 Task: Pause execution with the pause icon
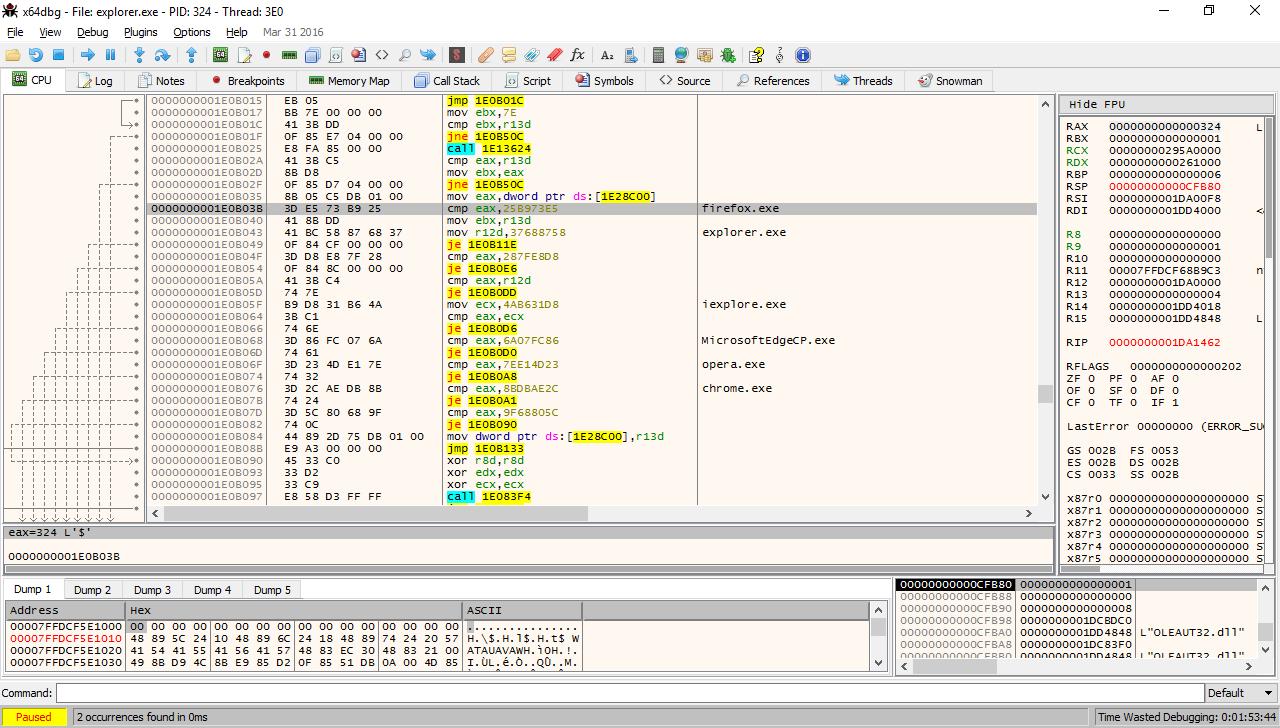pyautogui.click(x=110, y=55)
